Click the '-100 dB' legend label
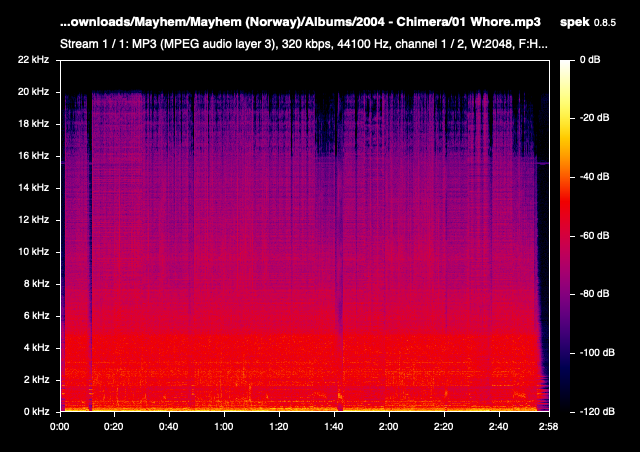 coord(597,352)
